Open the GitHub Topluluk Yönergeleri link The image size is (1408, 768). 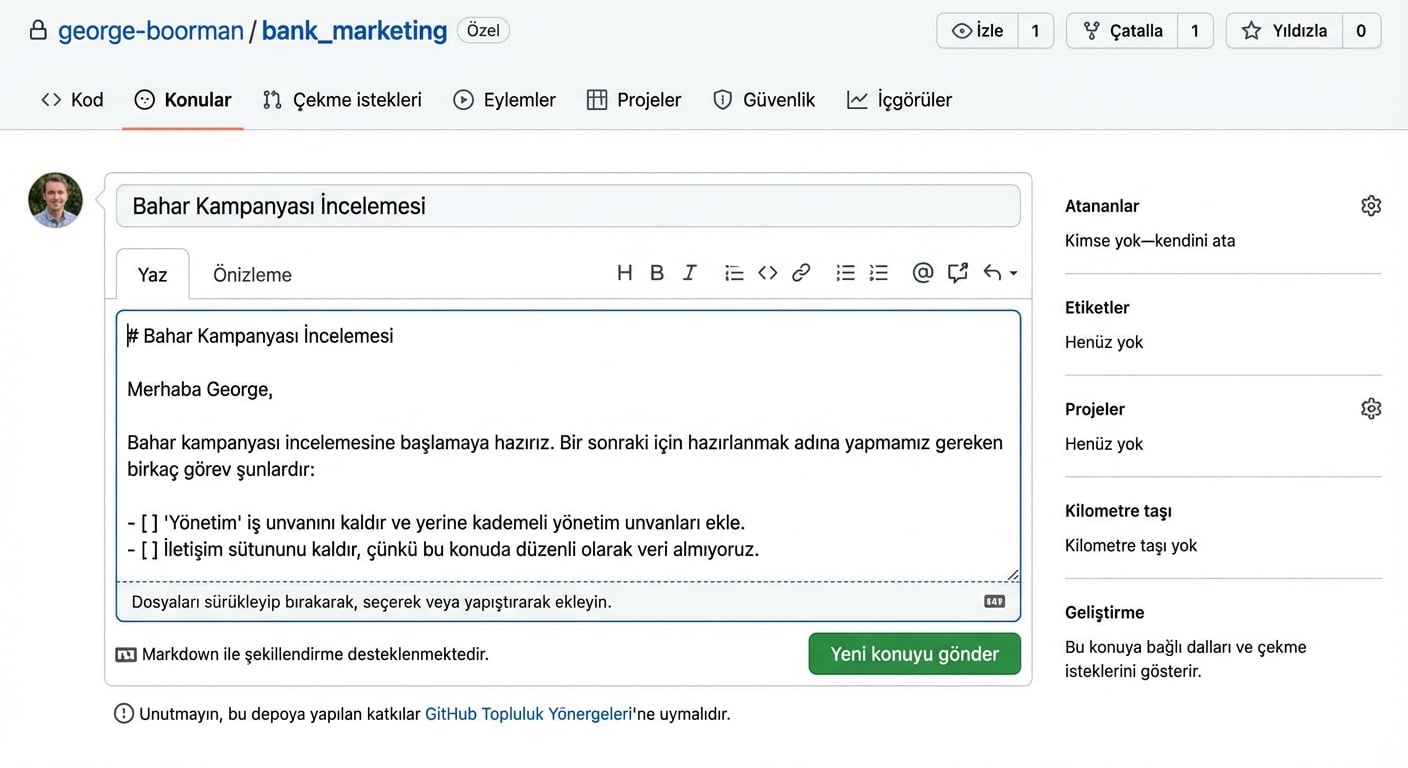(x=527, y=713)
